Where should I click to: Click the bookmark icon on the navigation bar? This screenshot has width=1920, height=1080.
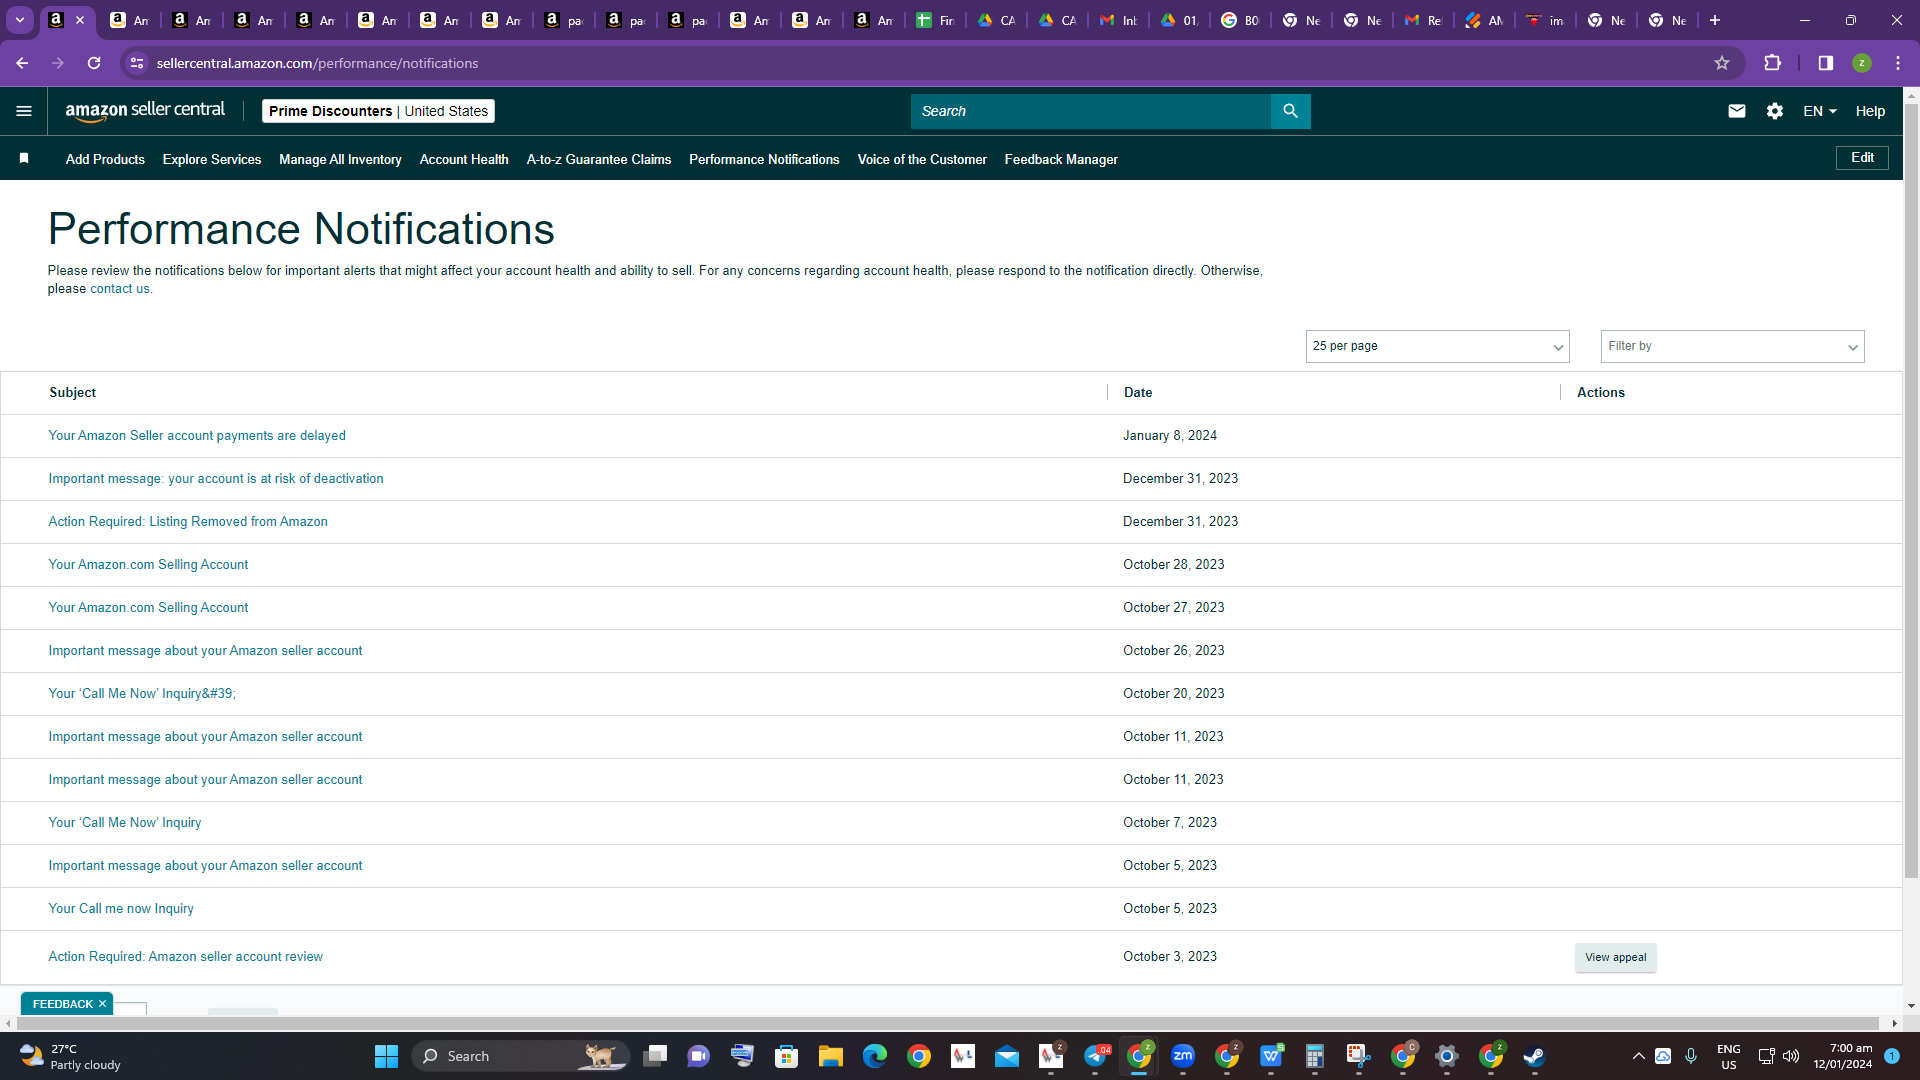(24, 158)
